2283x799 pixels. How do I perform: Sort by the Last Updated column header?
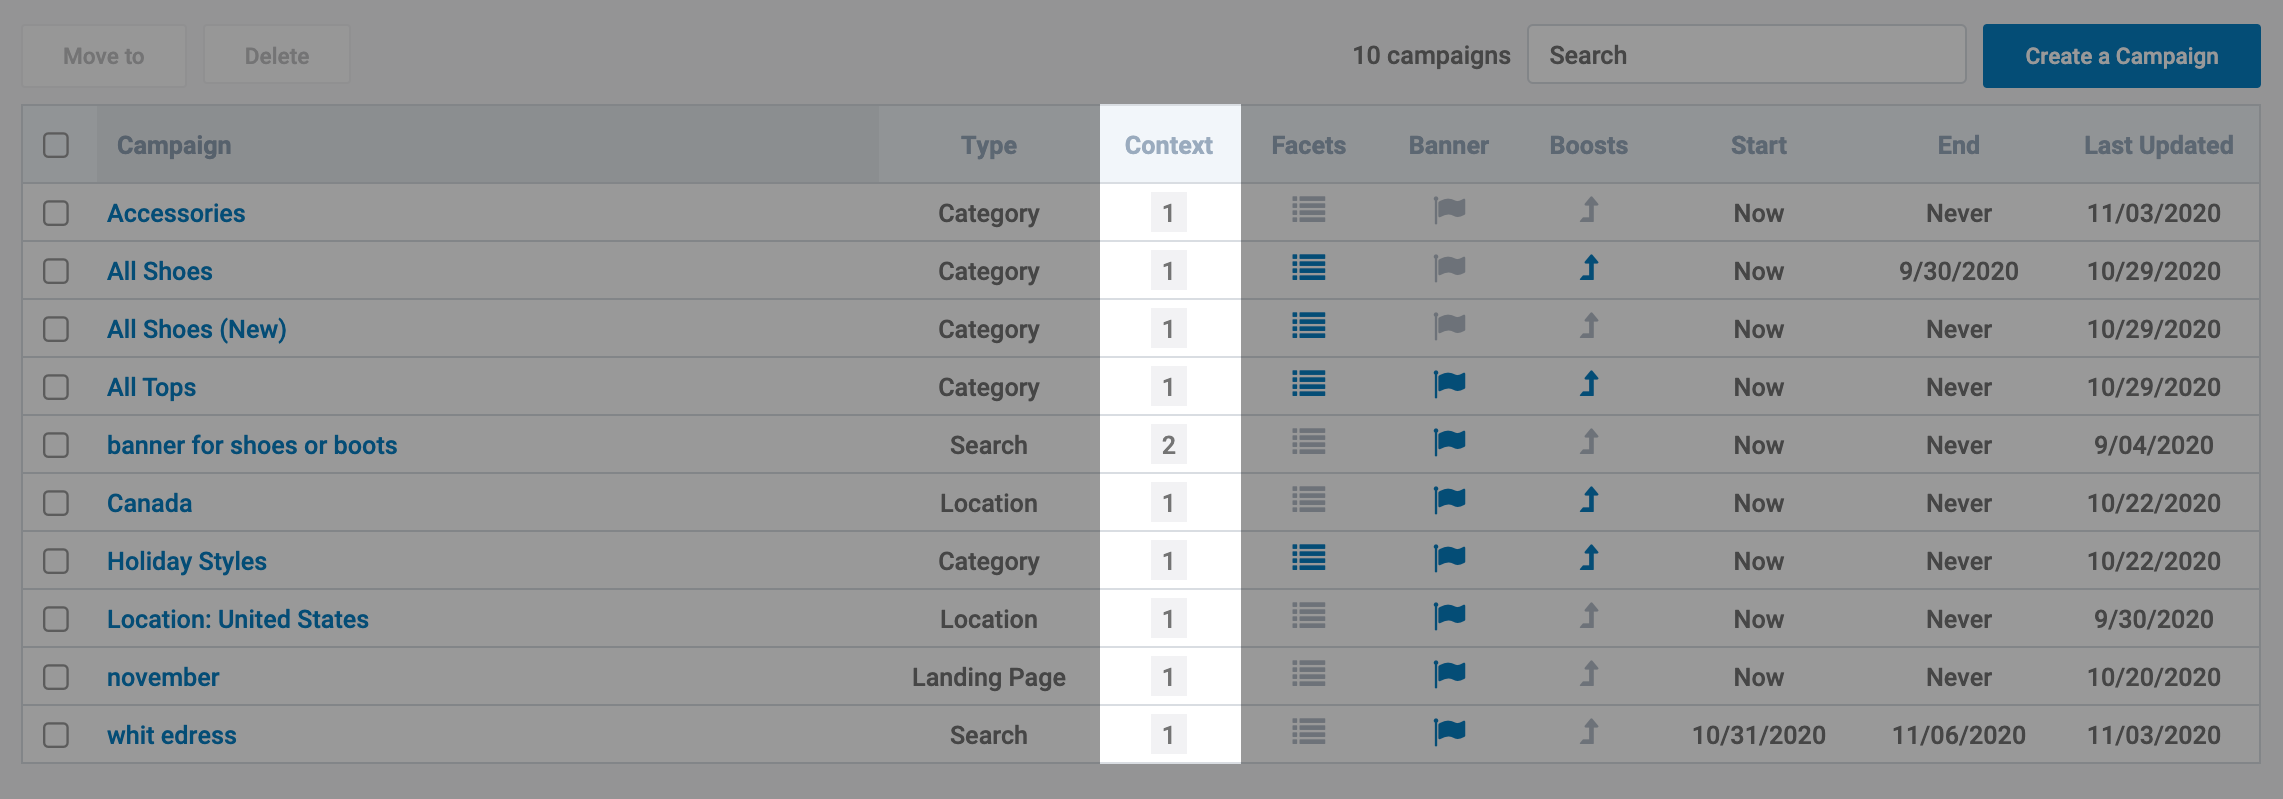[2158, 145]
